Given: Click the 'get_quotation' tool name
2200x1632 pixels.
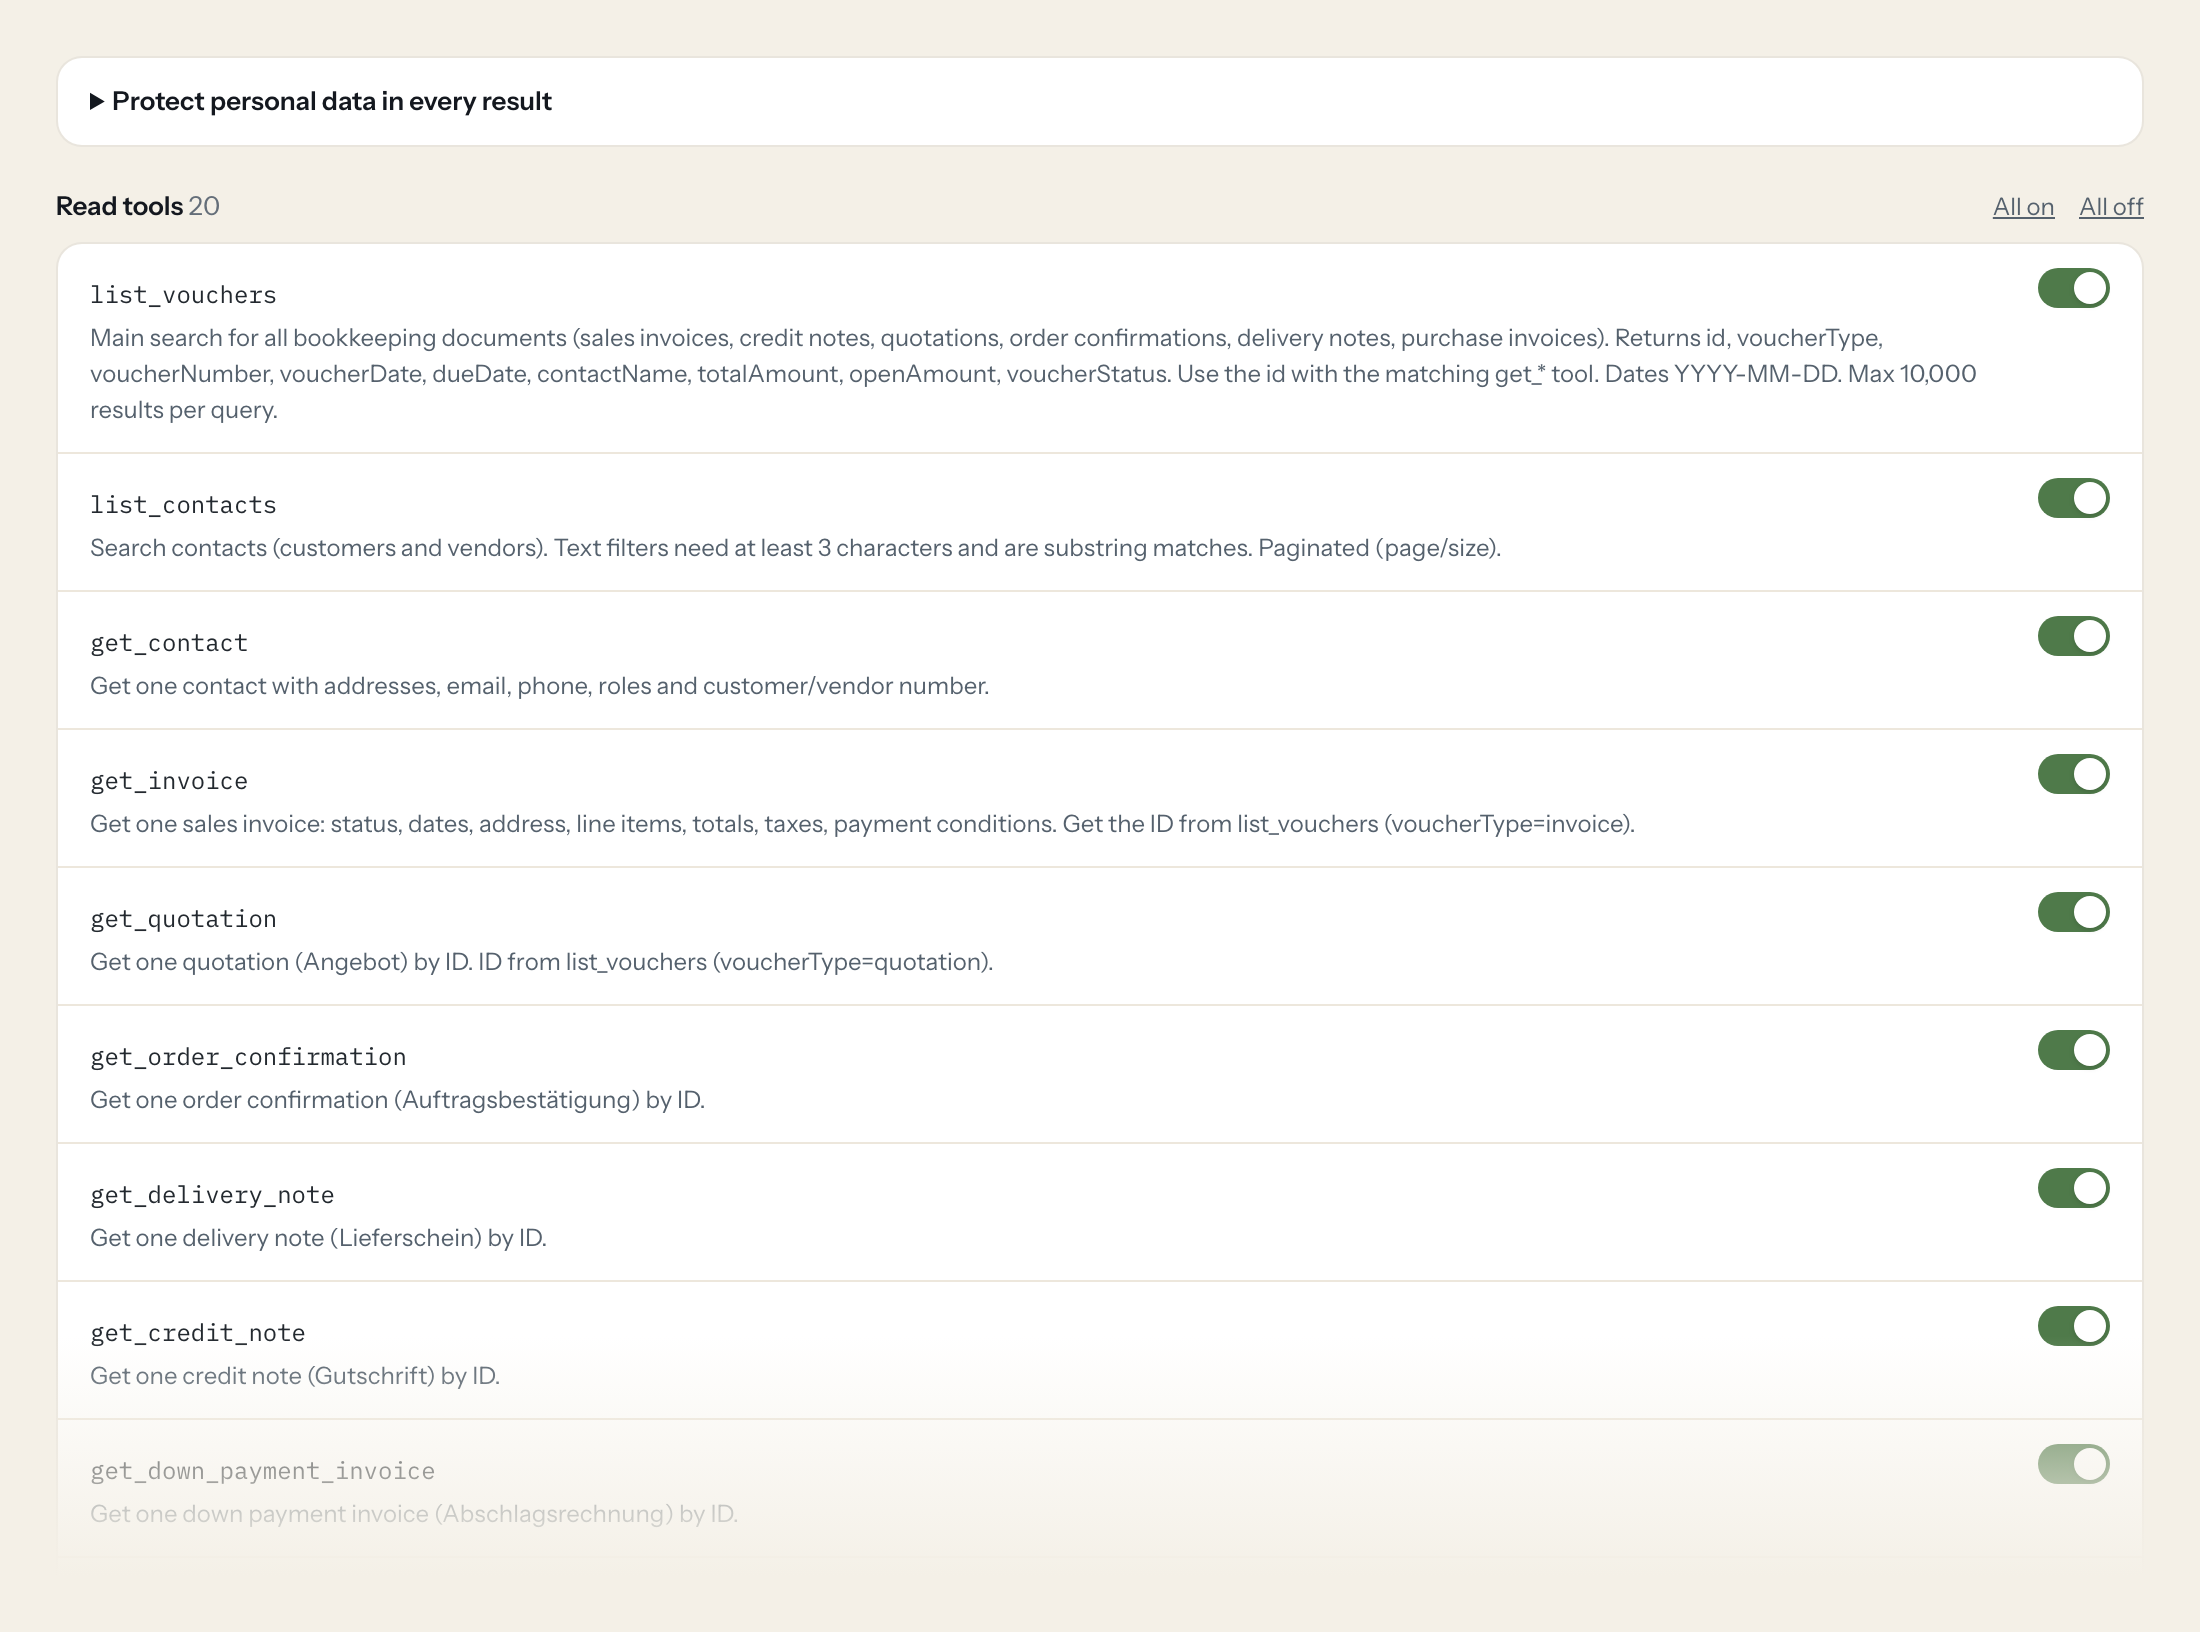Looking at the screenshot, I should [x=183, y=919].
